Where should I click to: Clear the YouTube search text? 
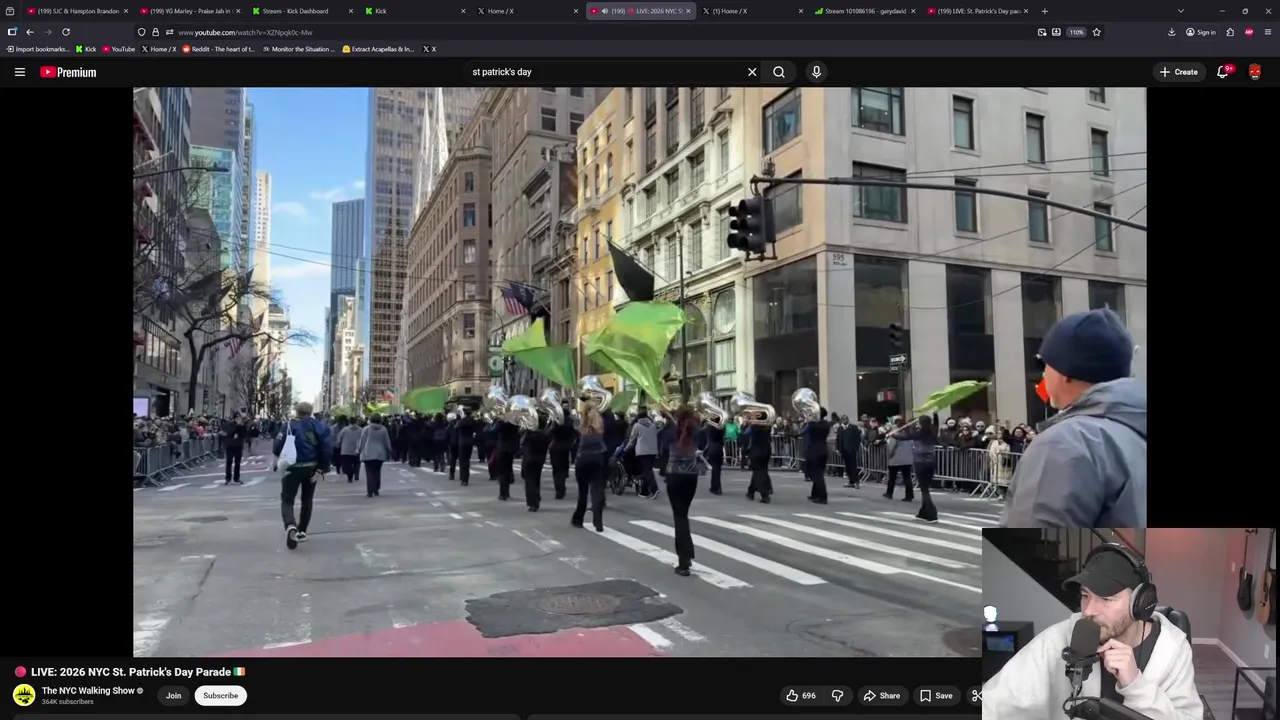coord(752,72)
